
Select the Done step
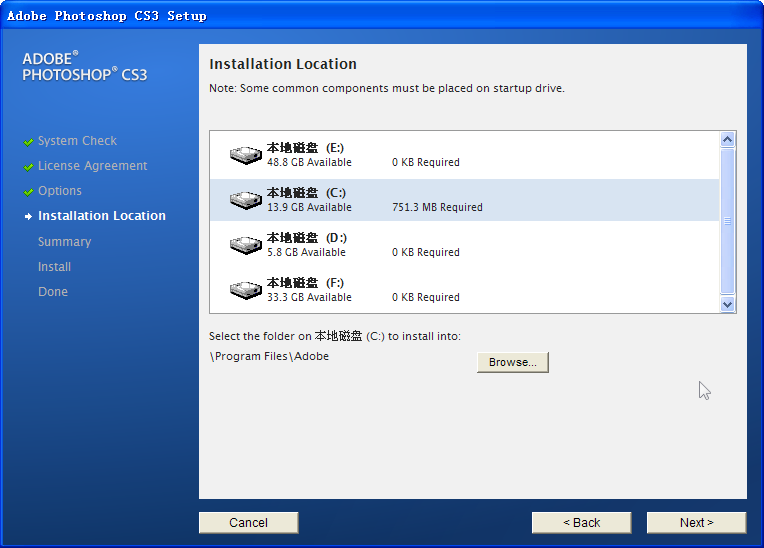(53, 291)
